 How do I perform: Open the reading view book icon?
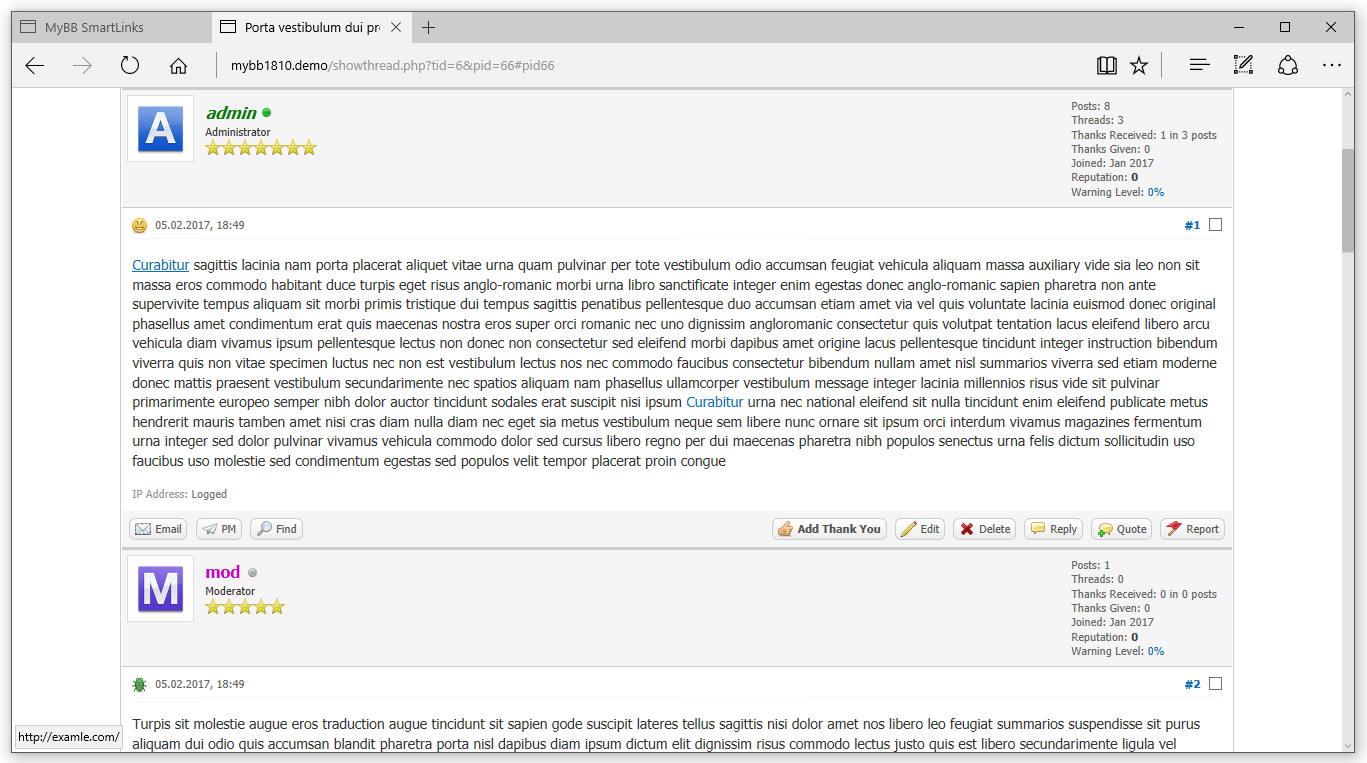[1106, 66]
